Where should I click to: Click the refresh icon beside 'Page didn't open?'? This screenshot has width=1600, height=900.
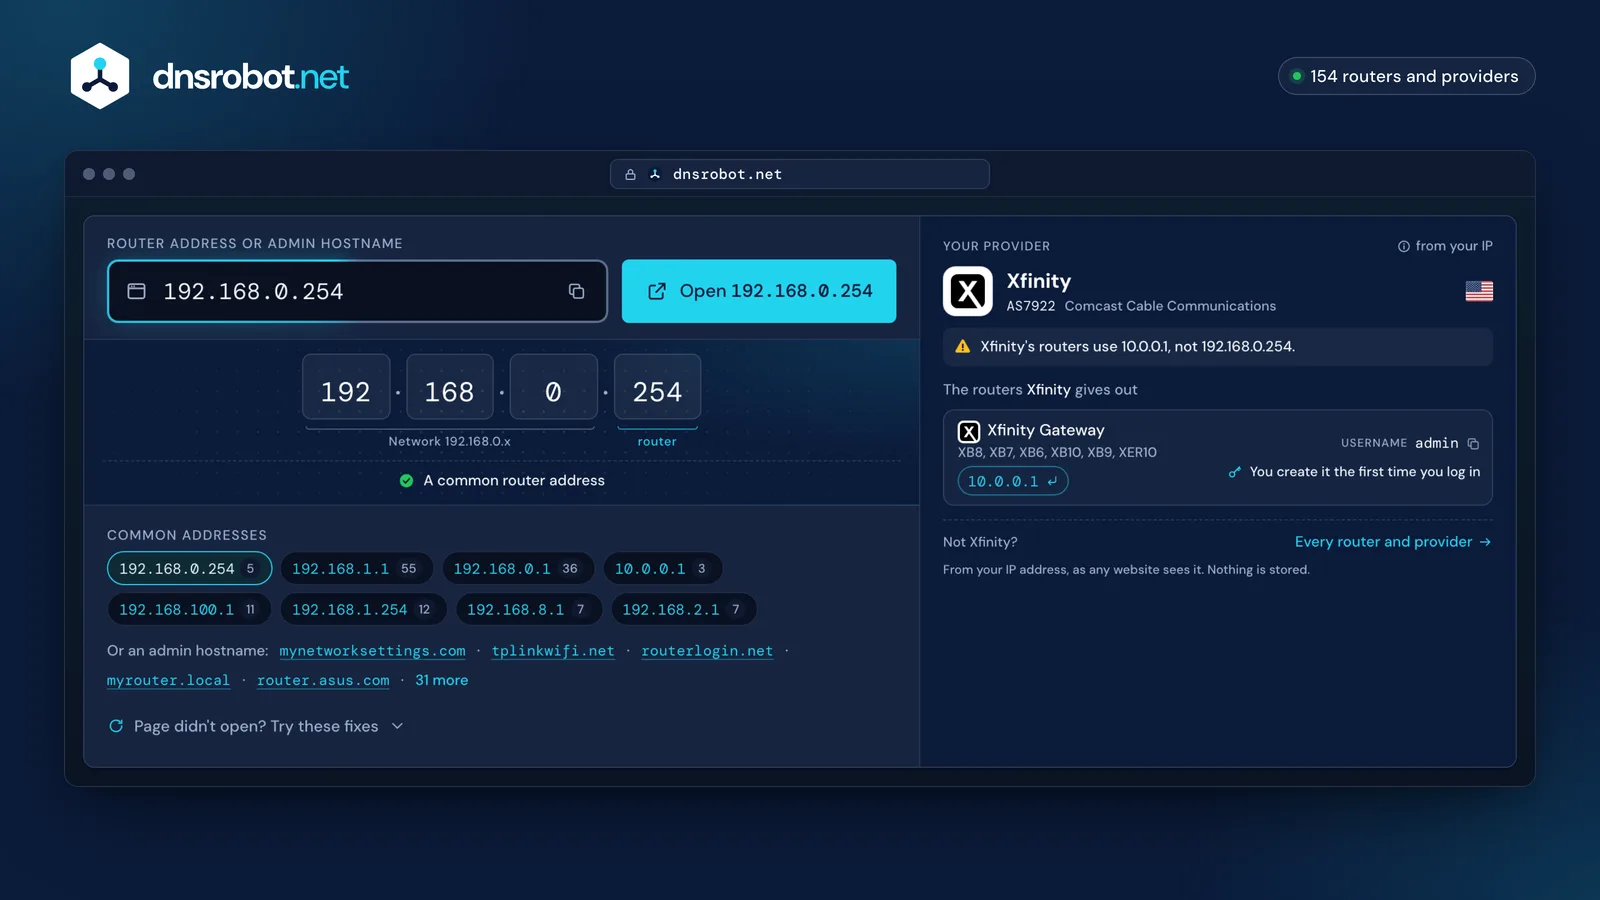click(116, 726)
